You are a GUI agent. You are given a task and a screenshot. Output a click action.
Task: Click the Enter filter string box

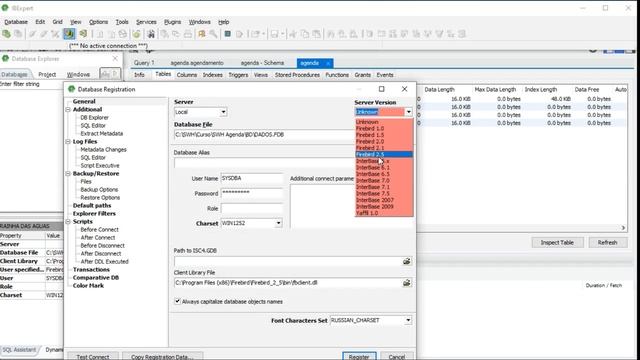(x=31, y=84)
